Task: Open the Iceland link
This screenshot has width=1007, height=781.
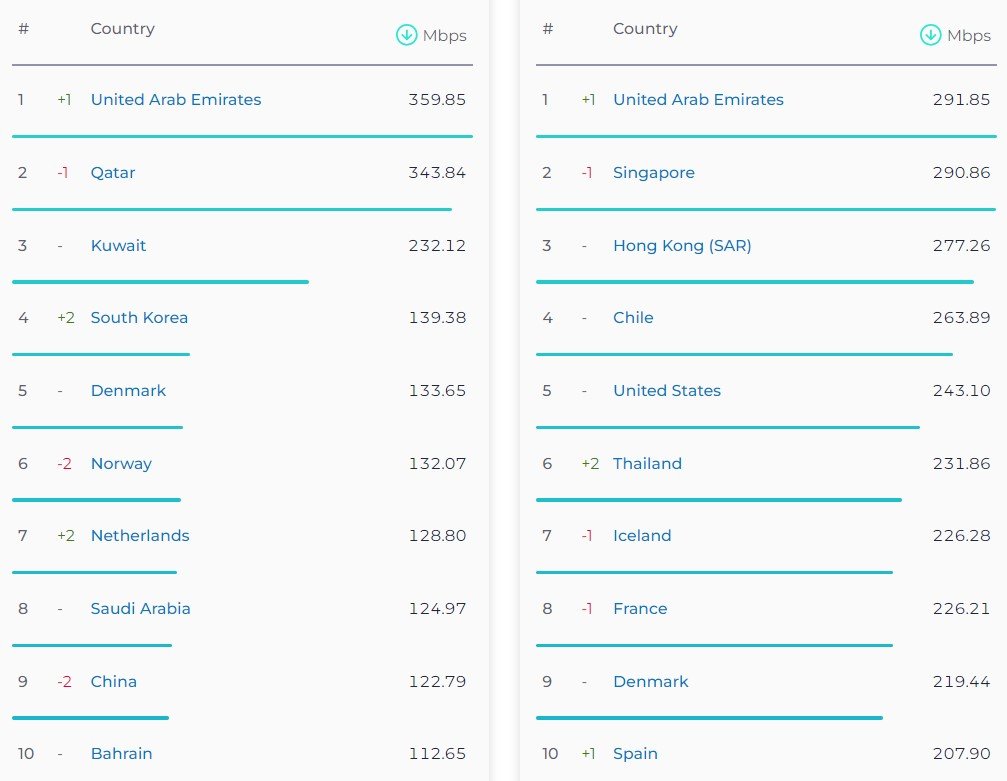Action: point(642,536)
